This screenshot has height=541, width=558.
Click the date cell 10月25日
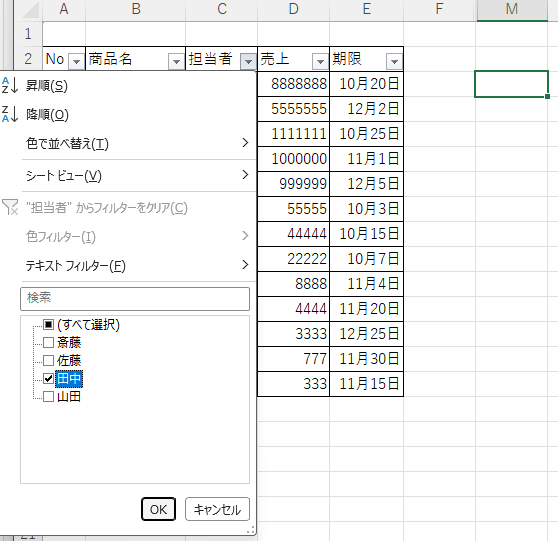click(x=367, y=134)
